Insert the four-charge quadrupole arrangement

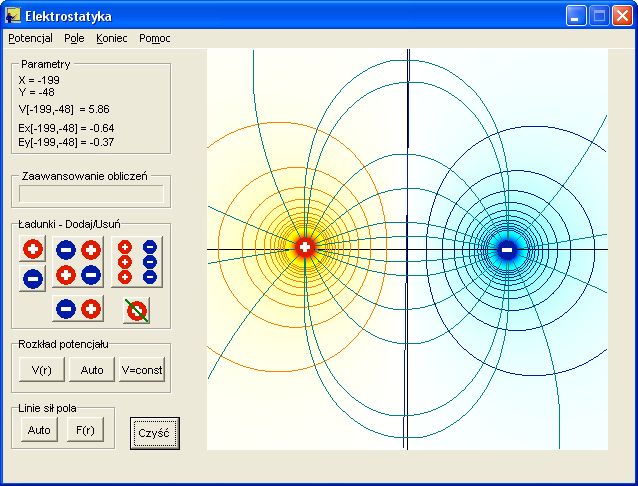pos(78,261)
